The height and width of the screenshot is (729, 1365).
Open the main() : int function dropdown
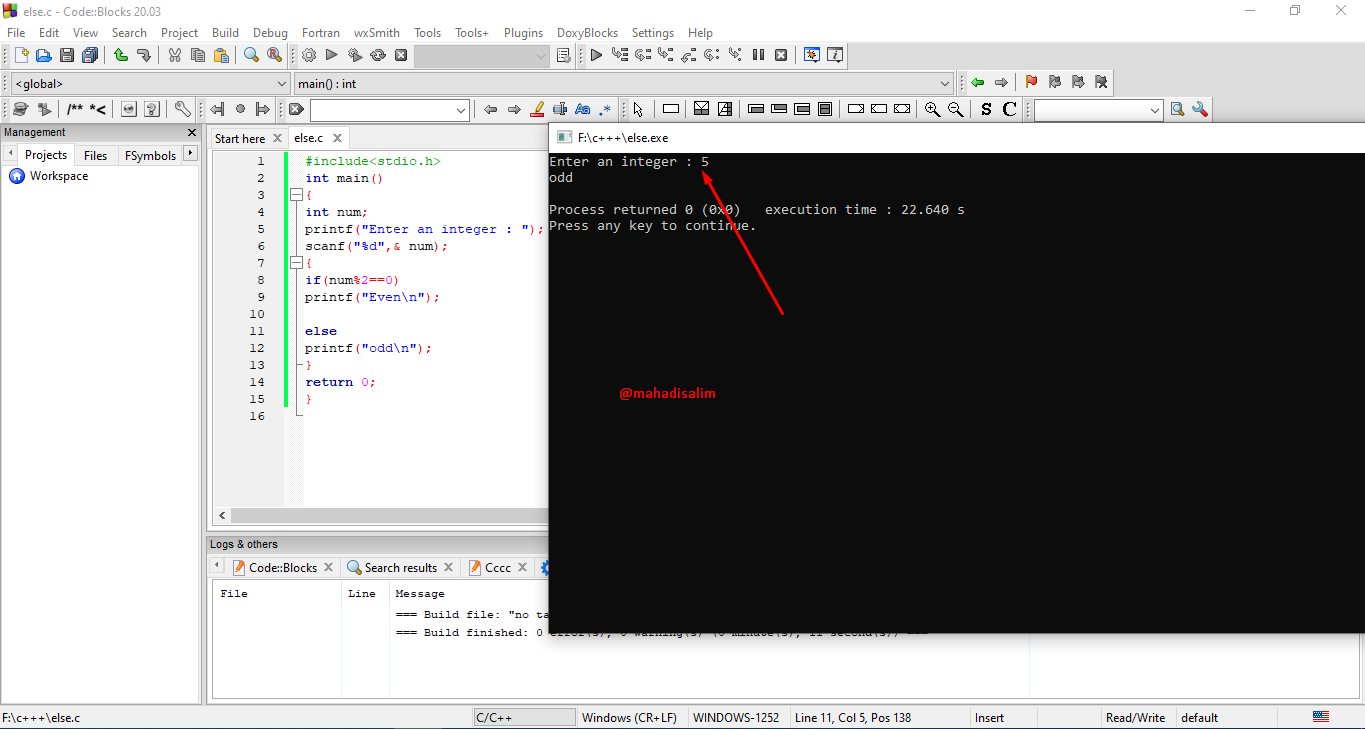[x=945, y=84]
